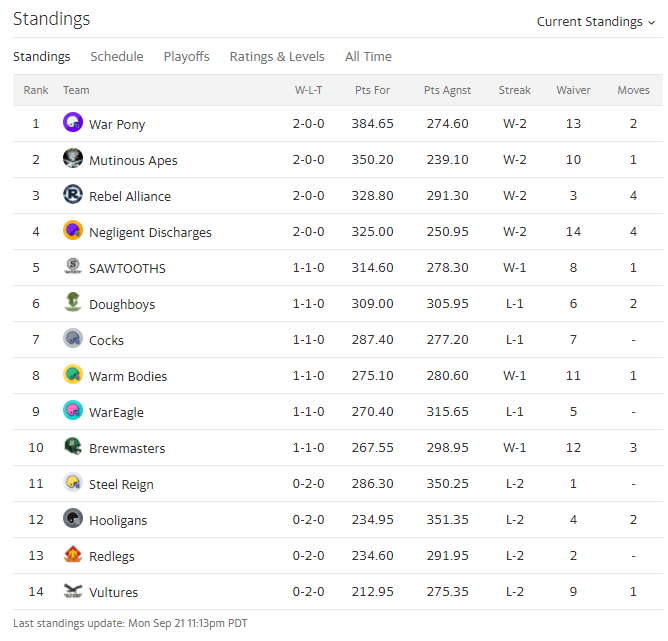Click the Pts For column header
The image size is (668, 641).
click(x=372, y=90)
